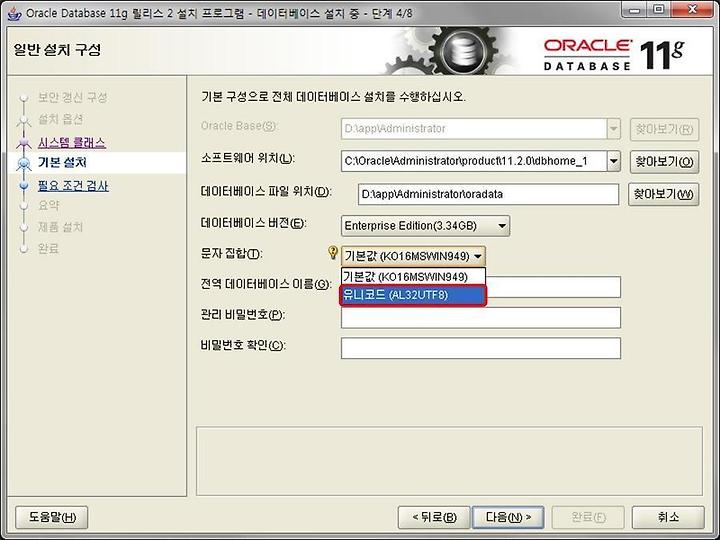Click the 완료 step label in sidebar
Image resolution: width=720 pixels, height=540 pixels.
coord(49,248)
